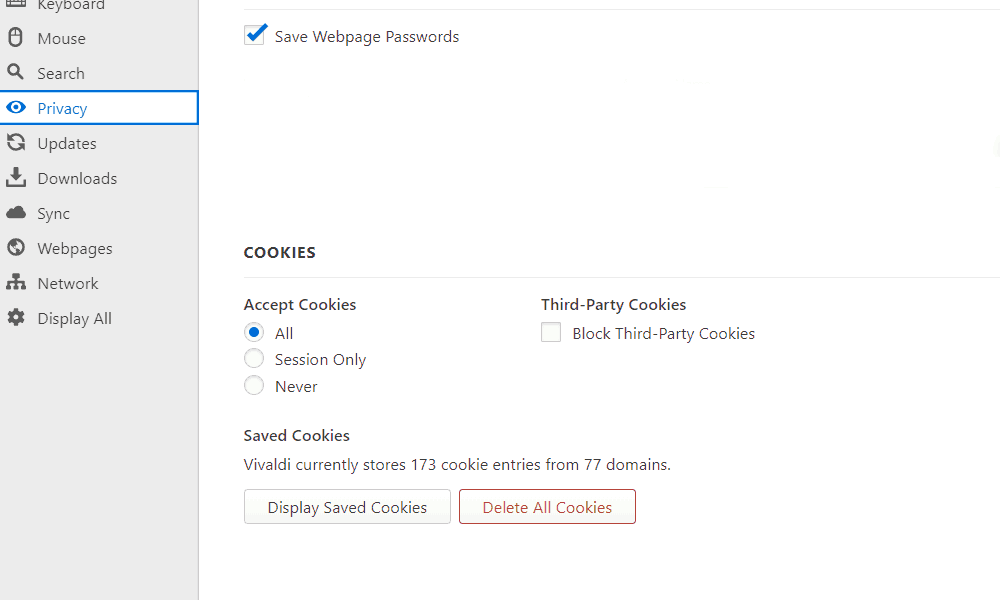Enable Block Third-Party Cookies
Viewport: 1000px width, 600px height.
(551, 332)
